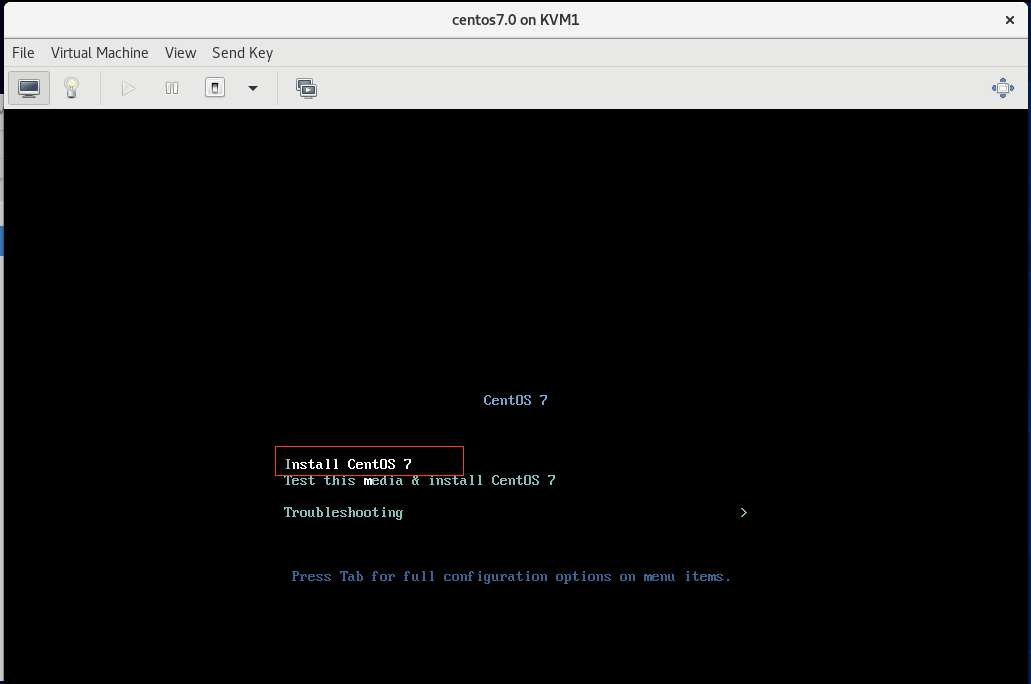Open the Send Key menu
This screenshot has height=684, width=1031.
coord(242,53)
